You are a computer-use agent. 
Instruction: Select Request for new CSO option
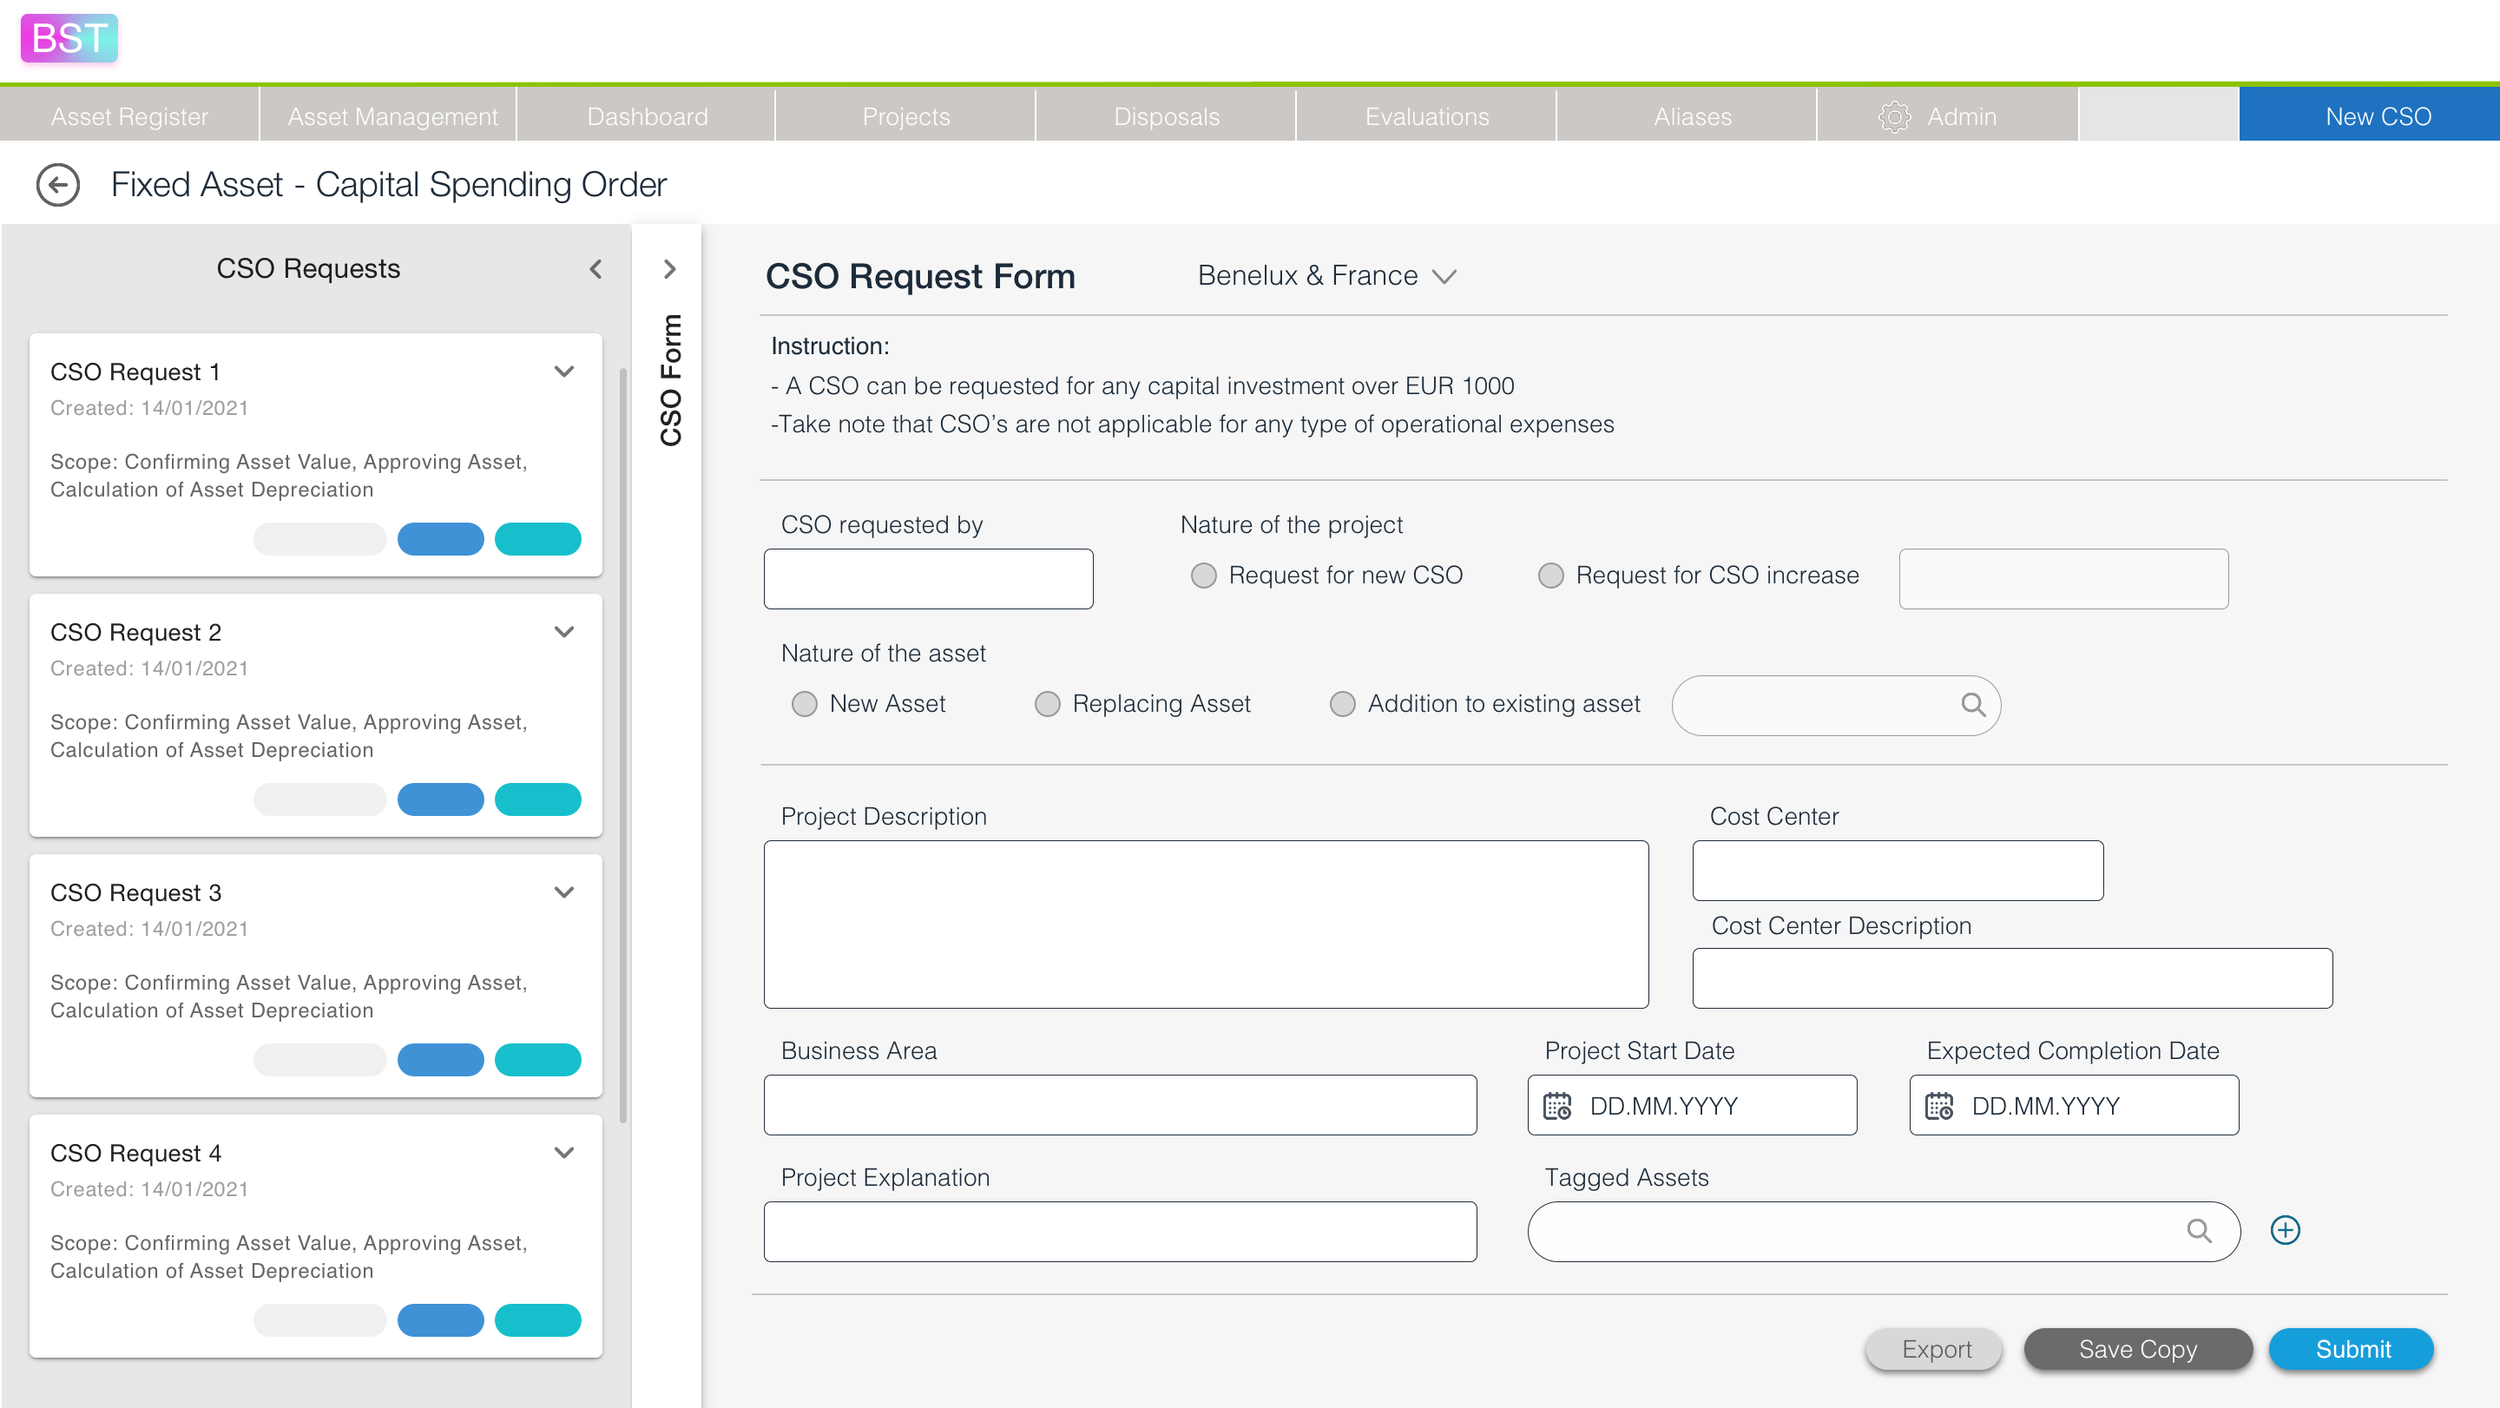[x=1203, y=575]
